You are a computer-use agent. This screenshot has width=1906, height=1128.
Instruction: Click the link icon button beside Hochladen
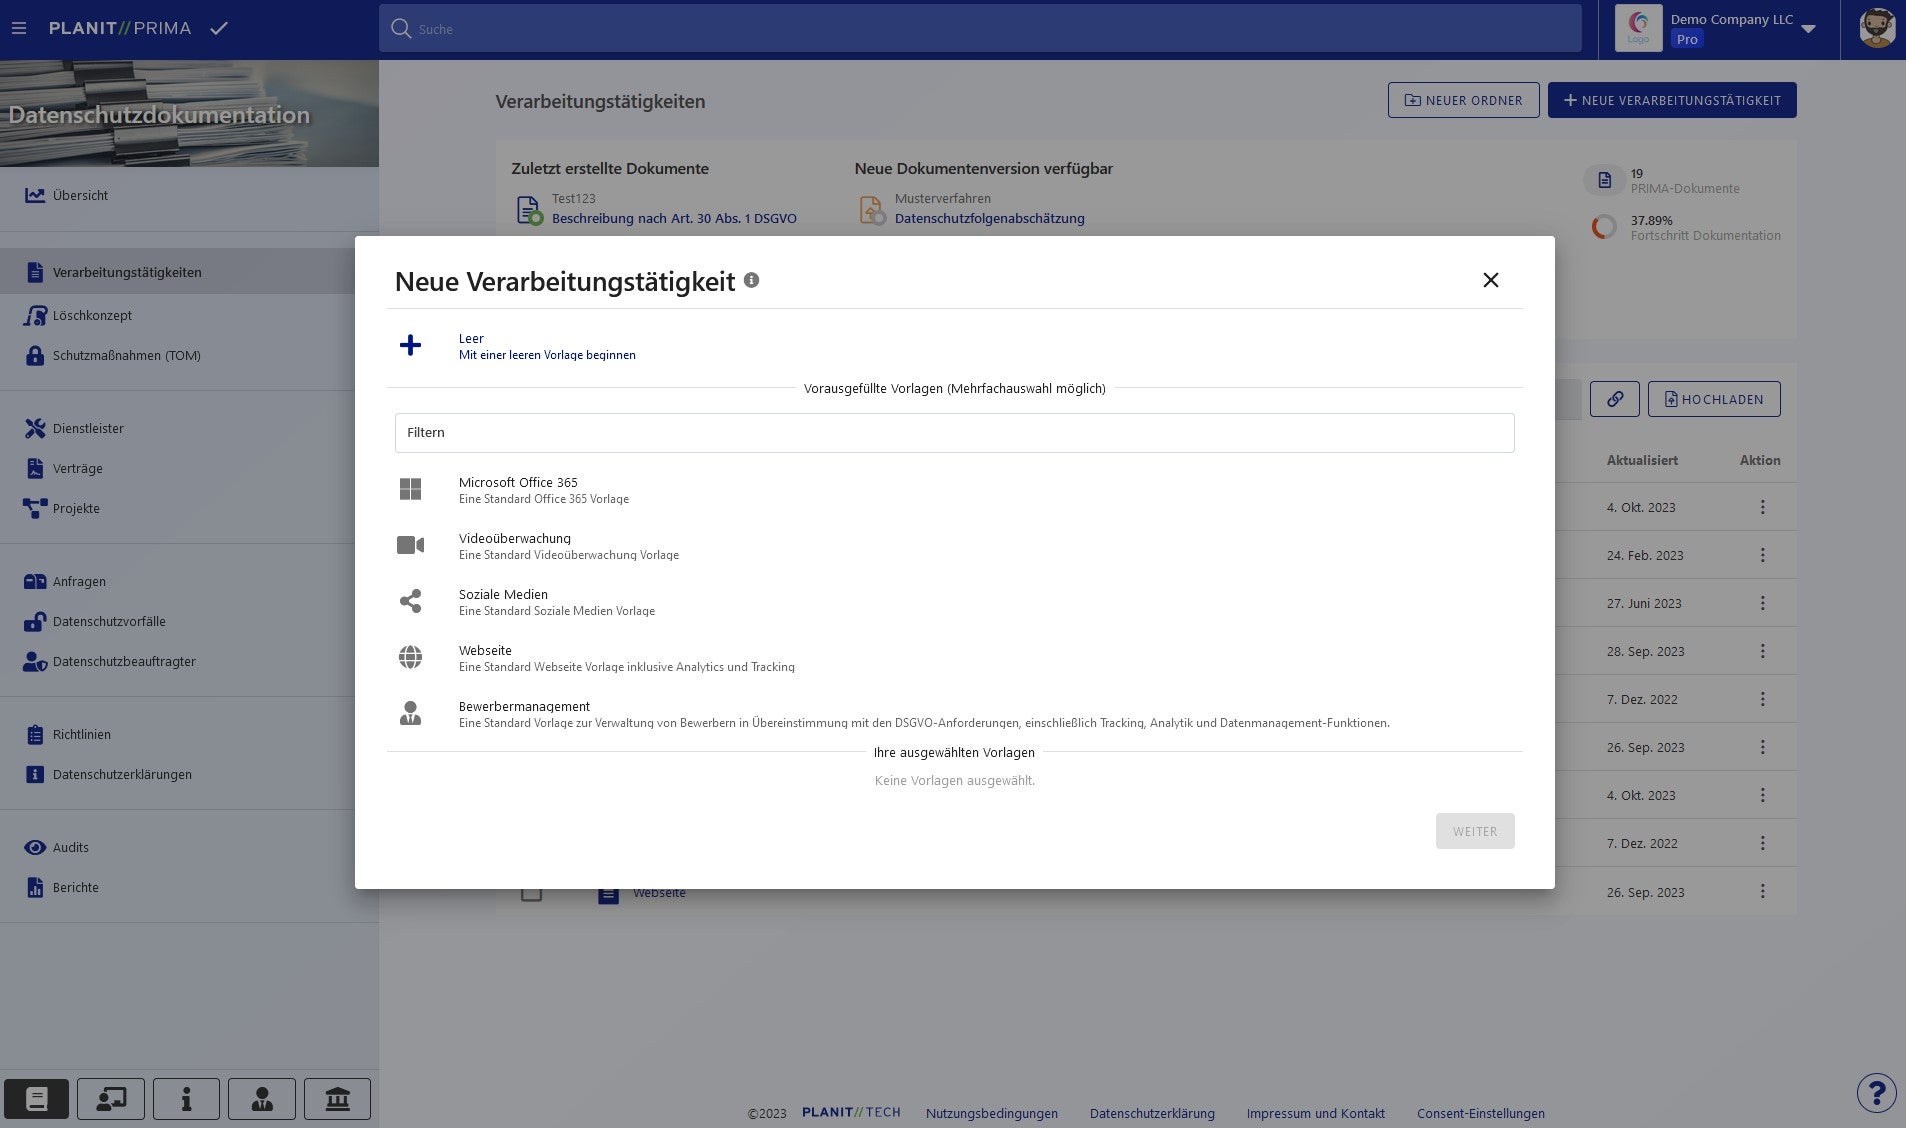1614,399
